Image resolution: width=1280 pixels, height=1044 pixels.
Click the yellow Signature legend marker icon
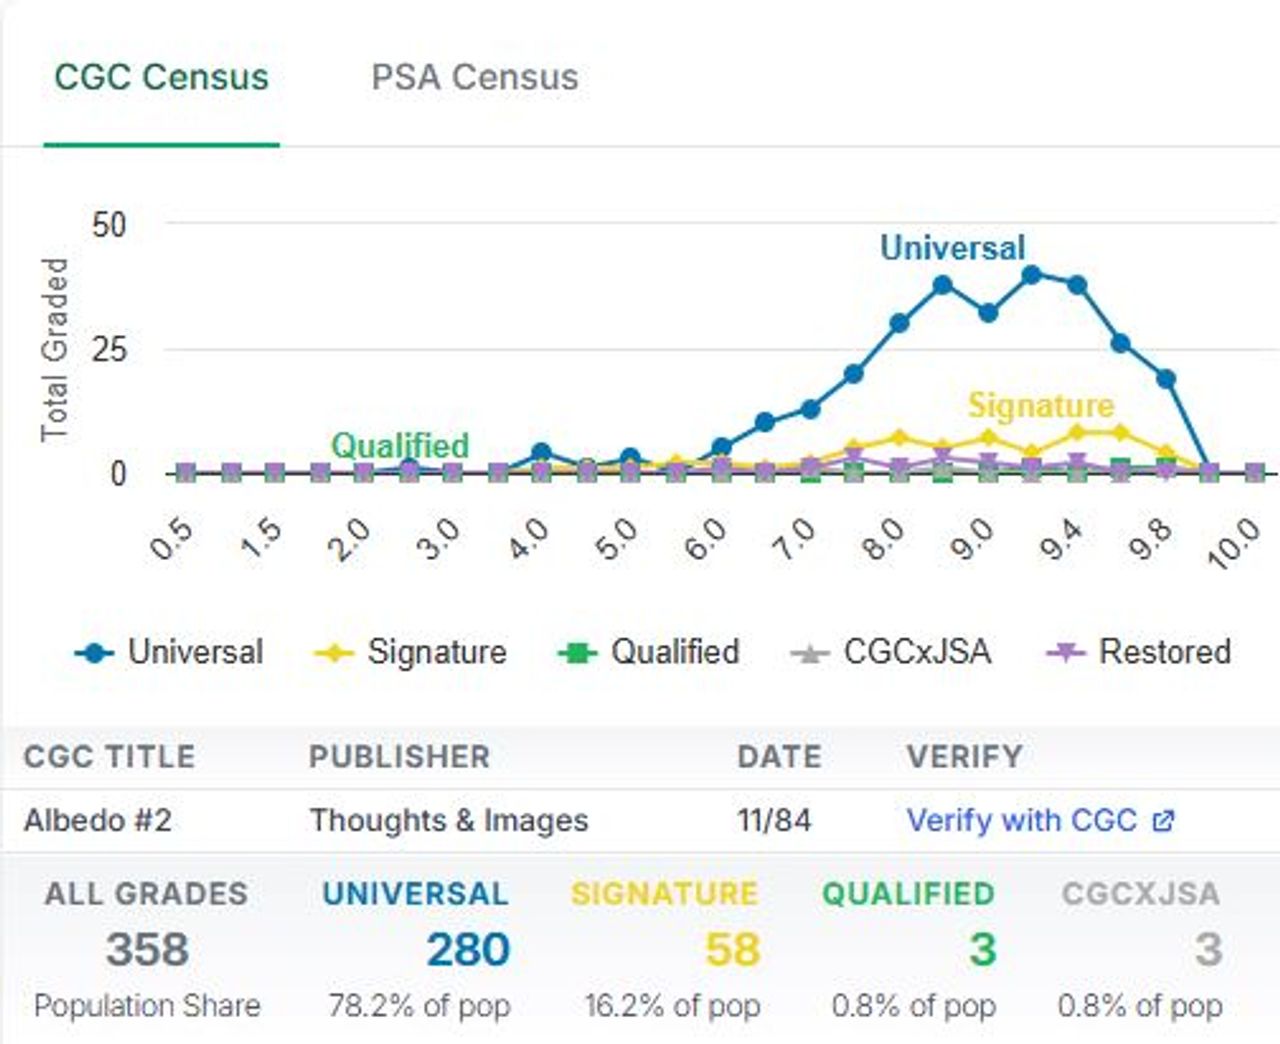[334, 653]
